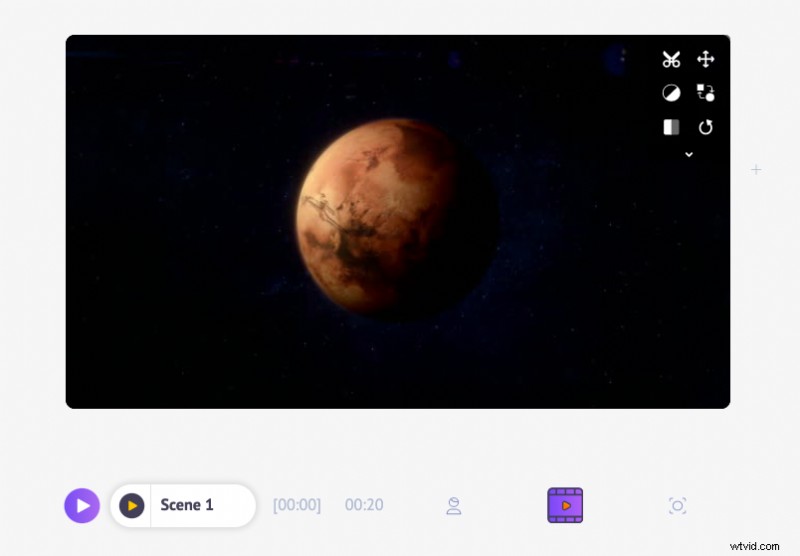This screenshot has height=556, width=800.
Task: Click the focus frame capture icon
Action: click(x=678, y=506)
